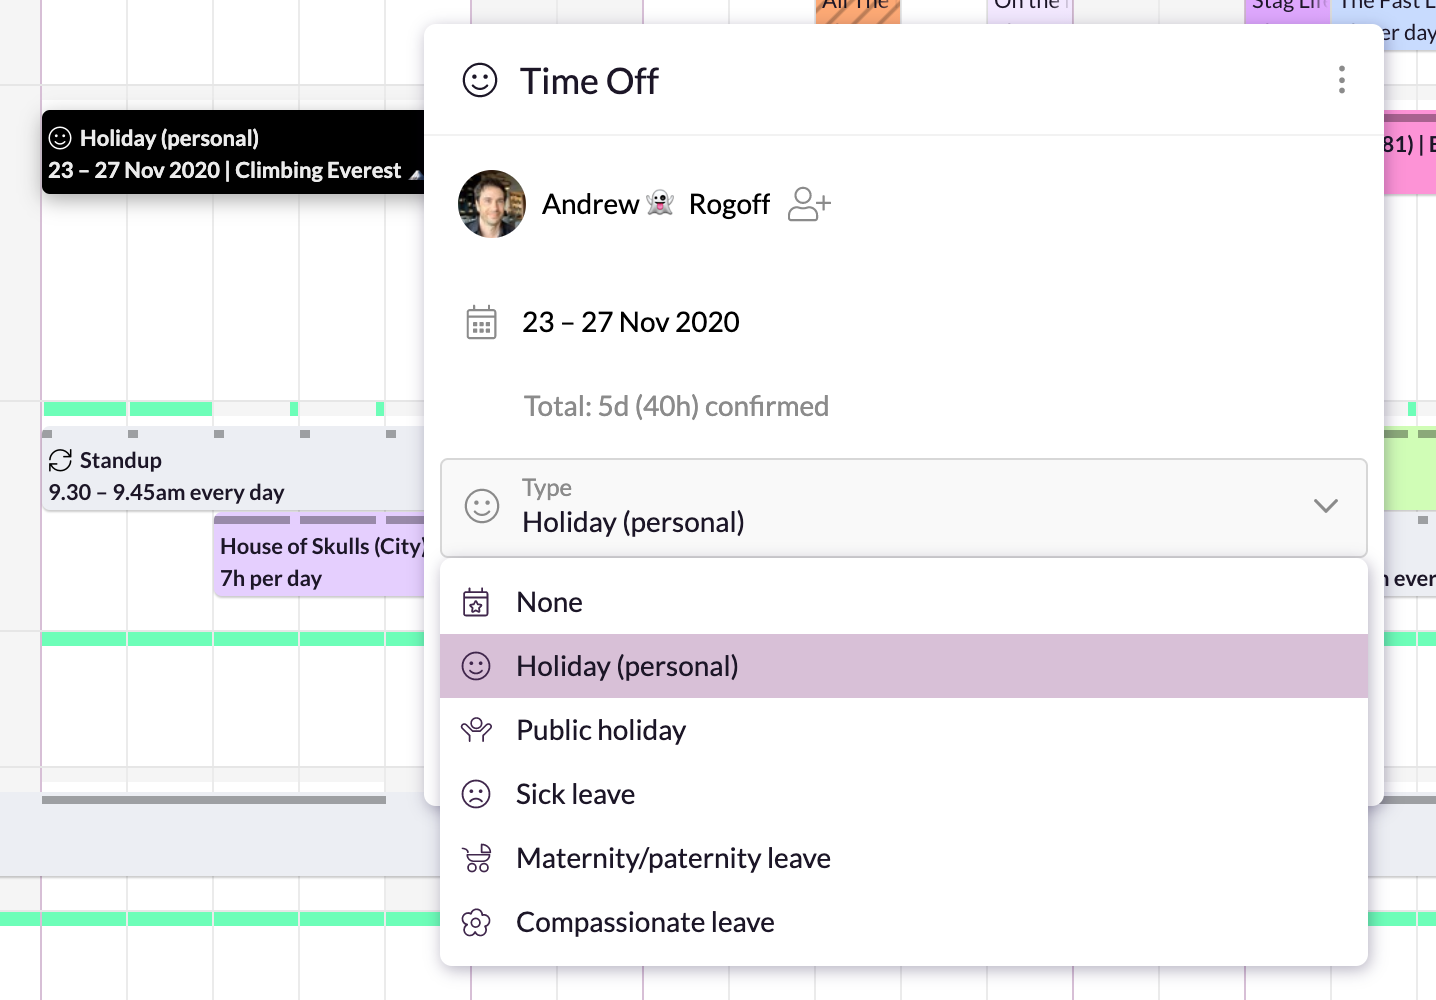1436x1000 pixels.
Task: Choose Sick leave from the list
Action: [x=575, y=795]
